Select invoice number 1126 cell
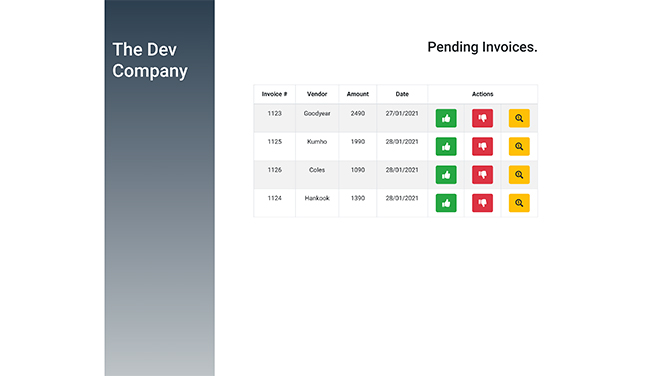Viewport: 650px width, 376px height. (x=274, y=175)
